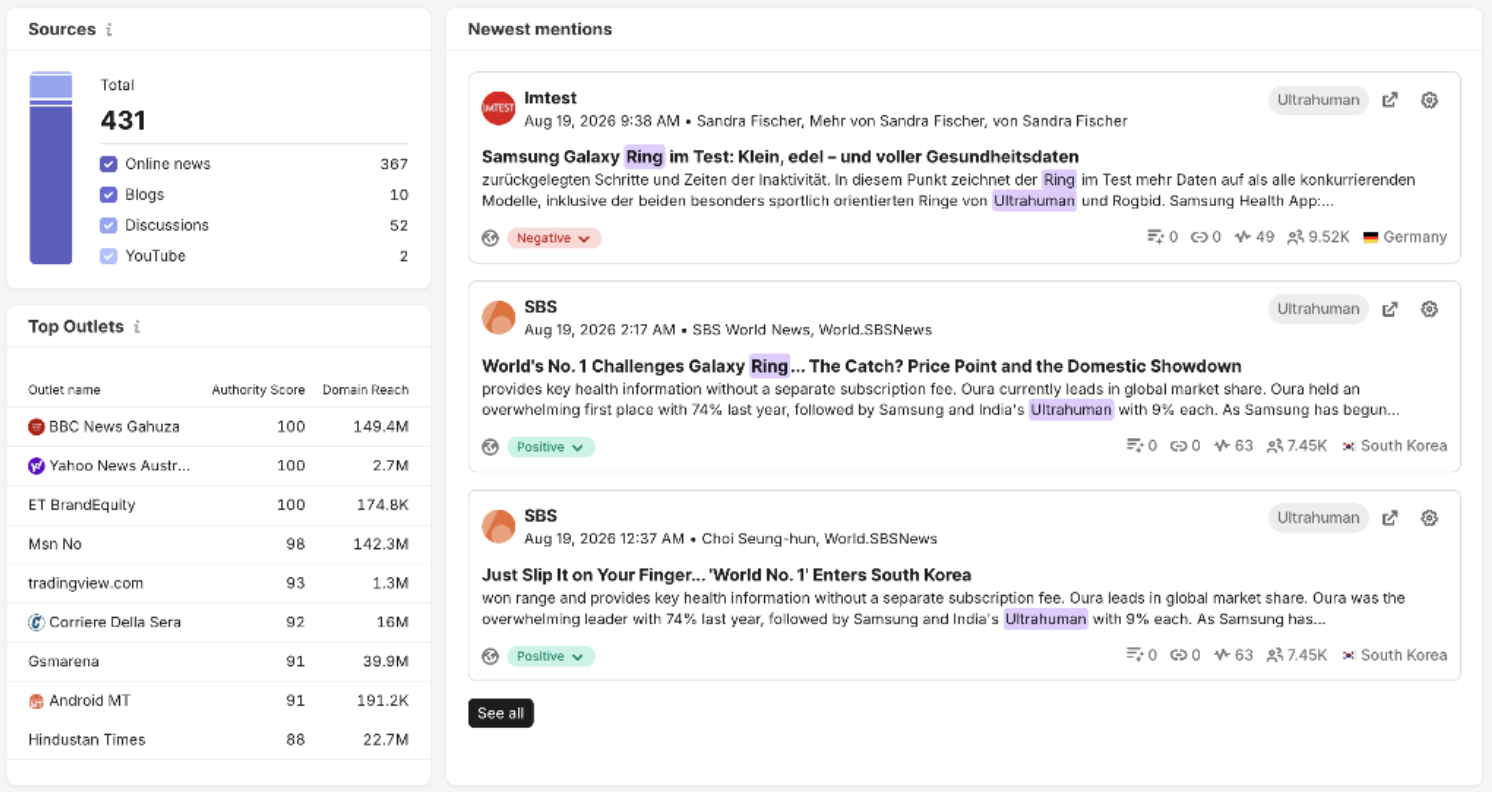Click the large dark segment of Sources bar
The height and width of the screenshot is (792, 1492).
51,185
